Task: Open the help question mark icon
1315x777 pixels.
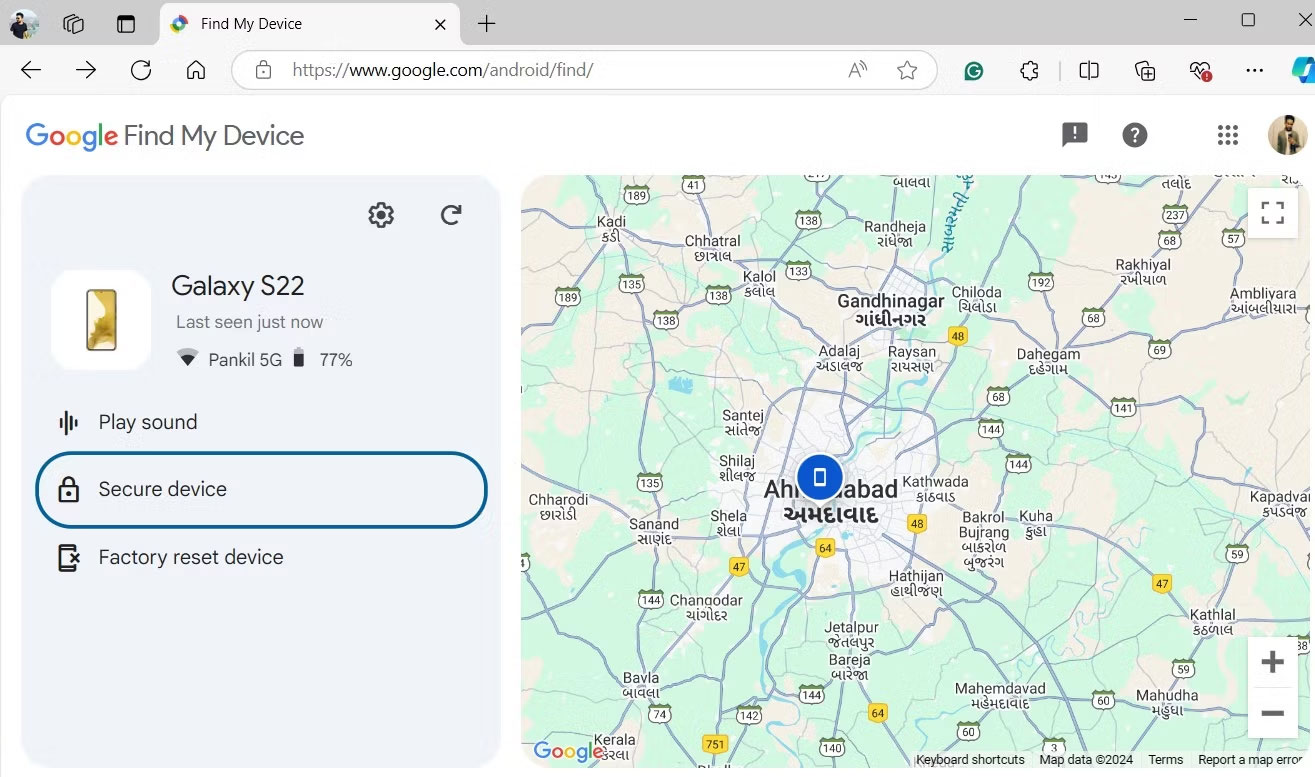Action: pyautogui.click(x=1134, y=135)
